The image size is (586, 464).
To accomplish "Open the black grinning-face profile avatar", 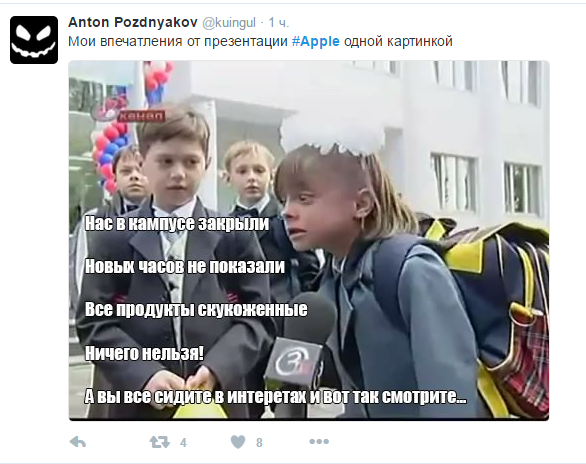I will [34, 40].
